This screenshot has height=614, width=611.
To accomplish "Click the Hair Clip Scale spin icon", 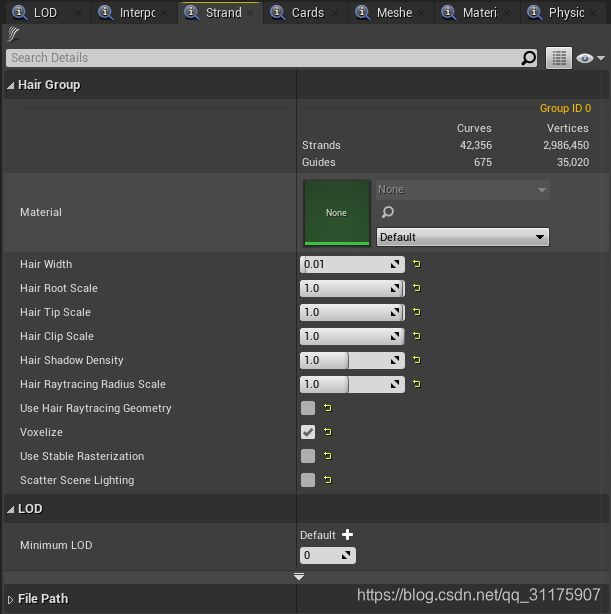I will [395, 336].
